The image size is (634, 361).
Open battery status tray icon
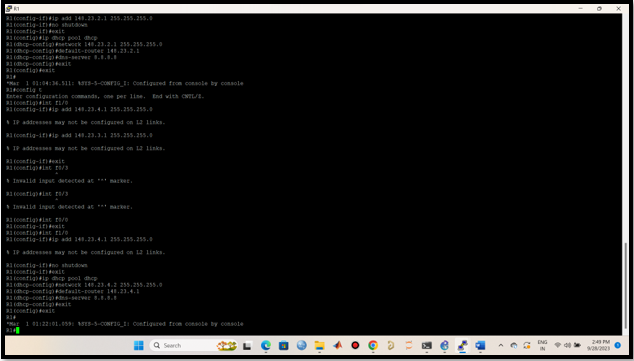coord(577,345)
